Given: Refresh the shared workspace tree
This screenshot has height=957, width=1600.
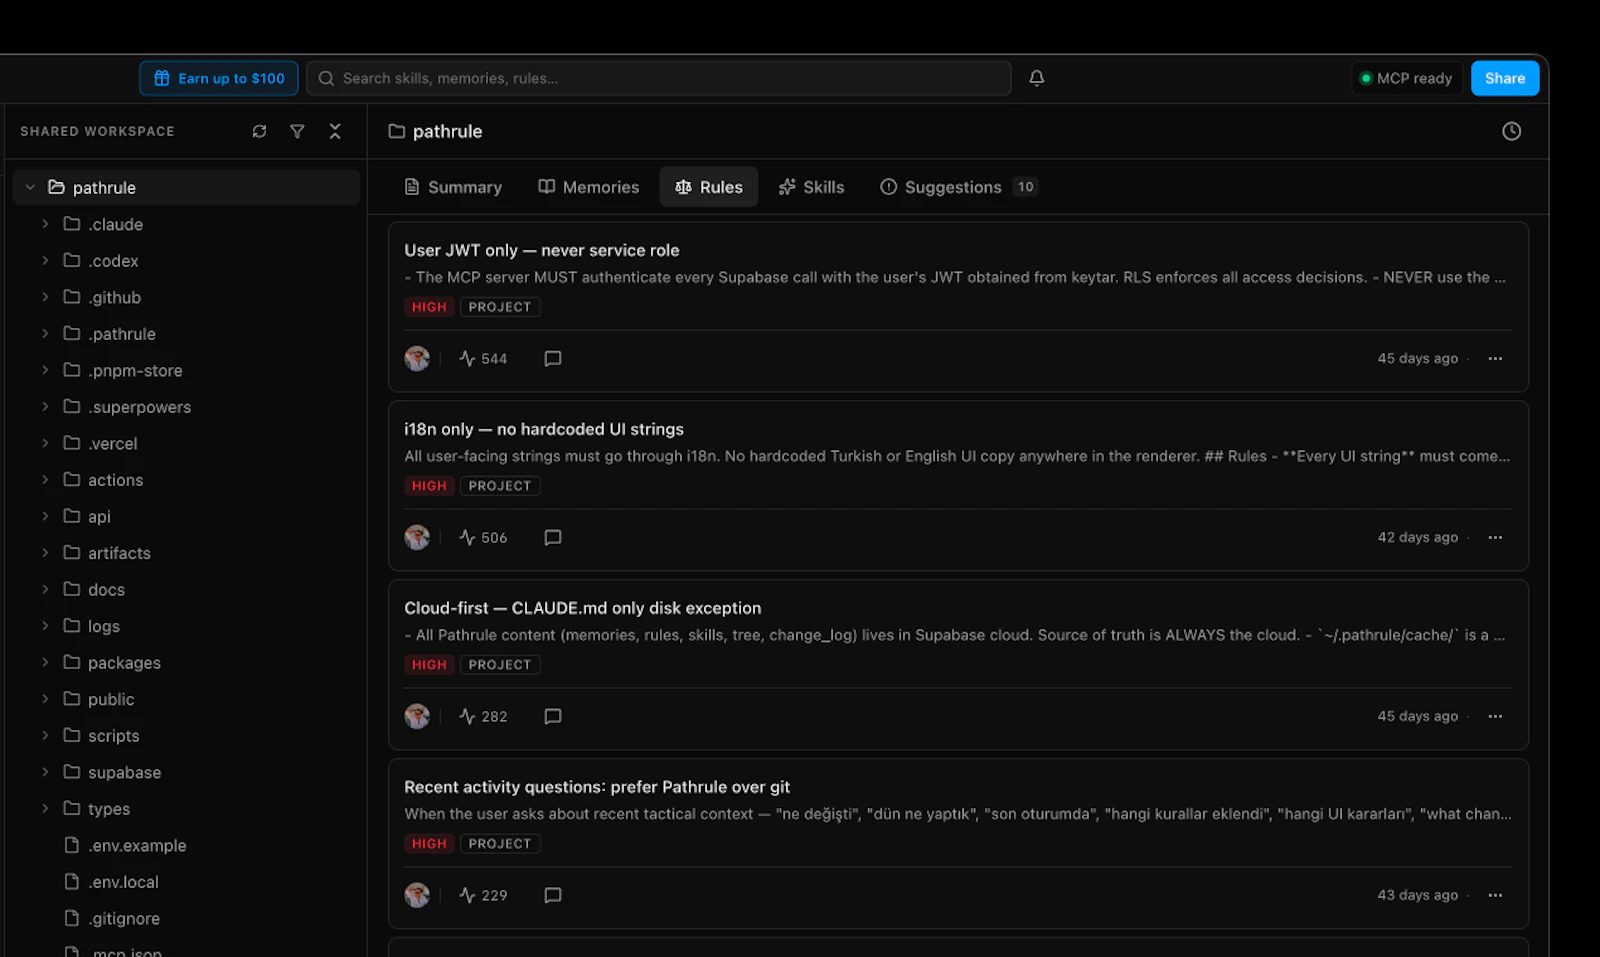Looking at the screenshot, I should 260,131.
